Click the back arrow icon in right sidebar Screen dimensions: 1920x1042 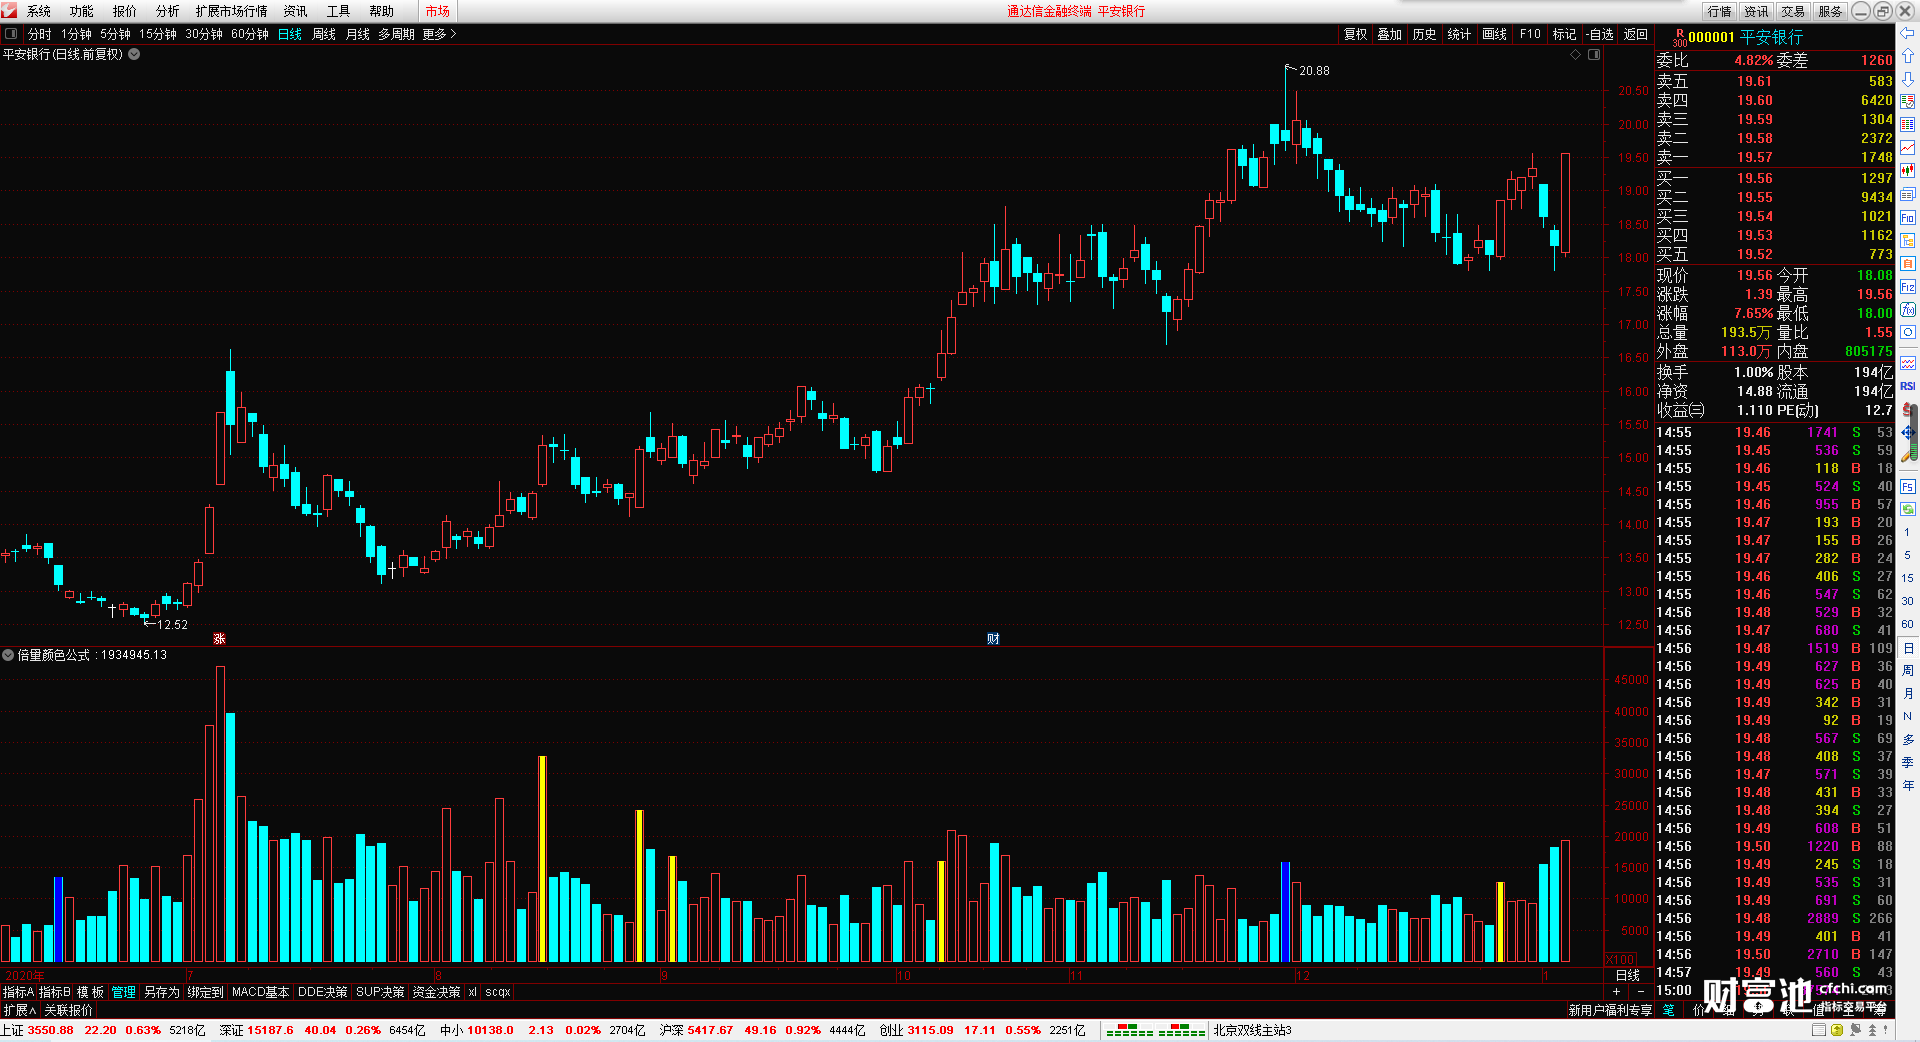tap(1908, 33)
